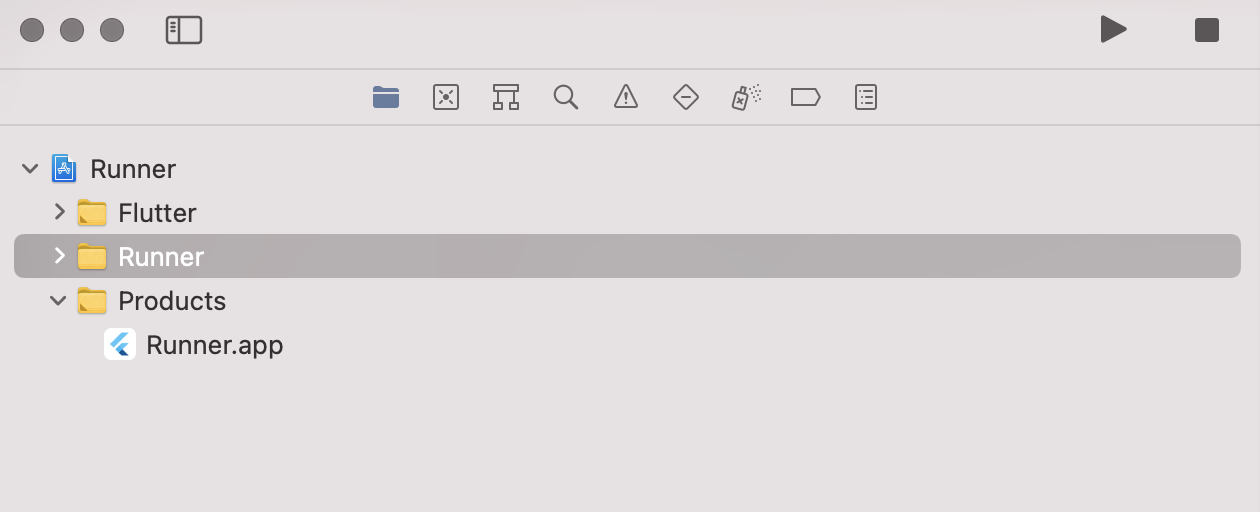Show the Issue navigator warning triangle

[x=626, y=97]
